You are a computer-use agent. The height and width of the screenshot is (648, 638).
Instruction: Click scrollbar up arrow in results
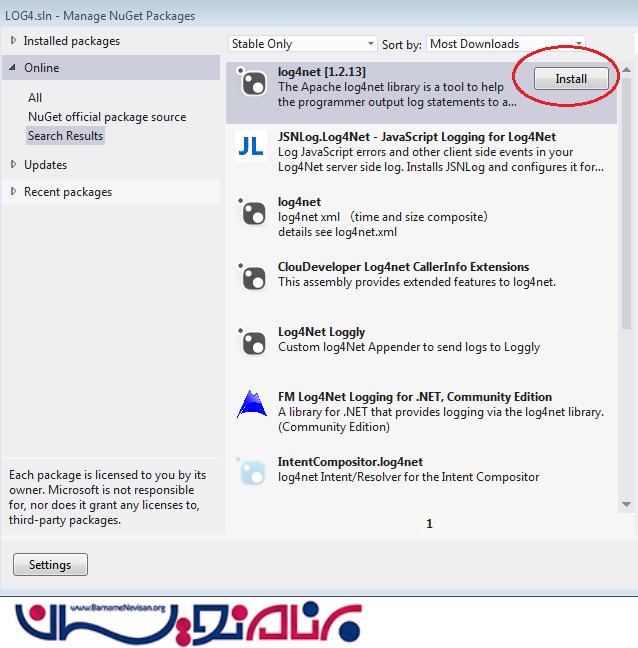tap(626, 70)
